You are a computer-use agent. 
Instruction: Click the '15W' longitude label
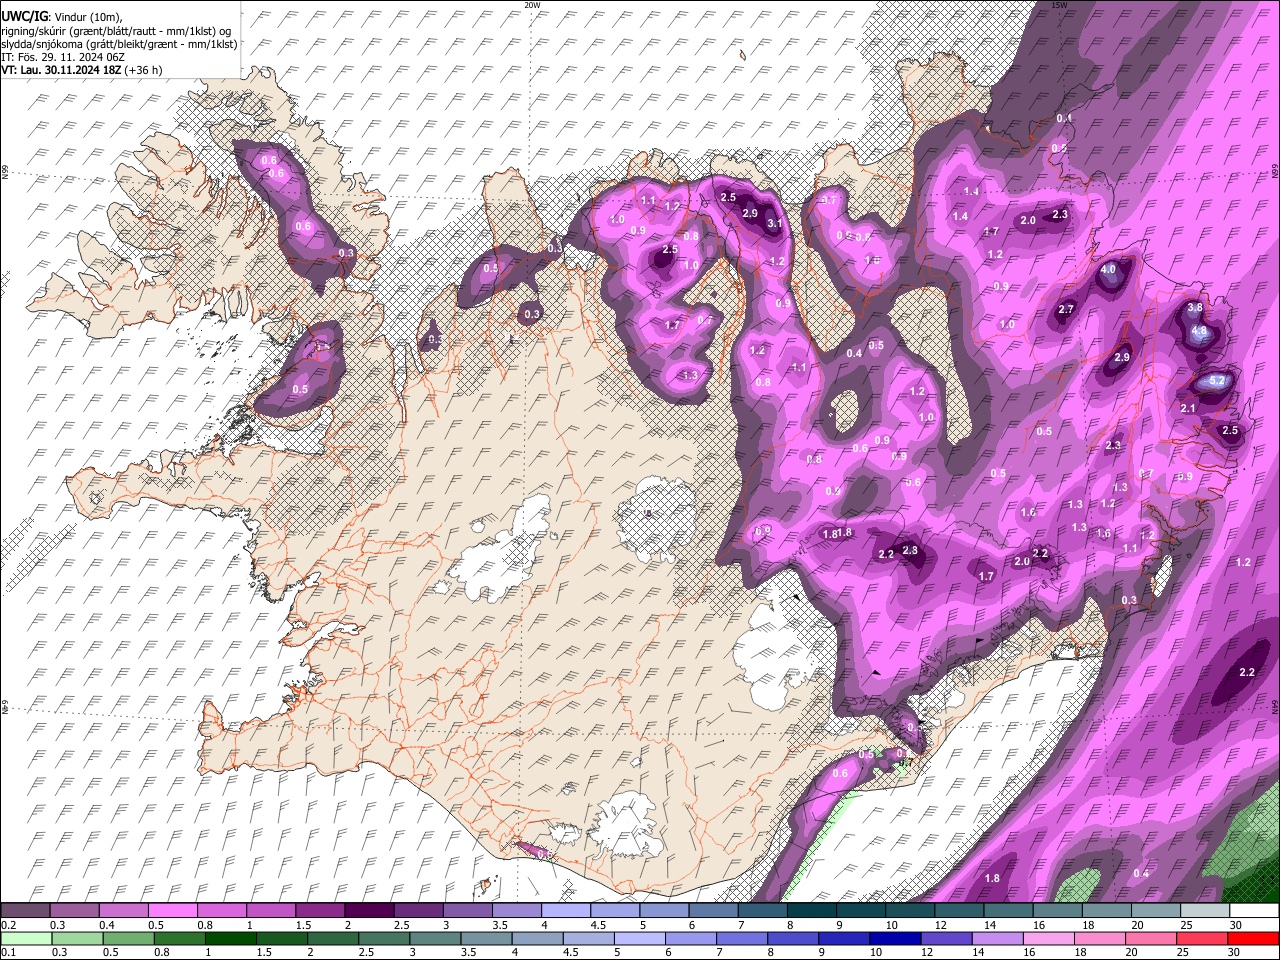pyautogui.click(x=1059, y=5)
